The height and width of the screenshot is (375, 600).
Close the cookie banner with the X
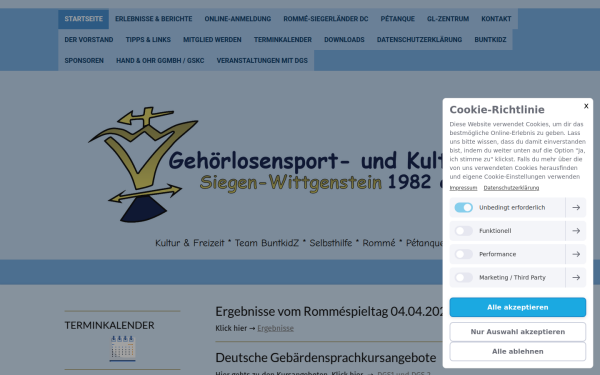(x=586, y=106)
